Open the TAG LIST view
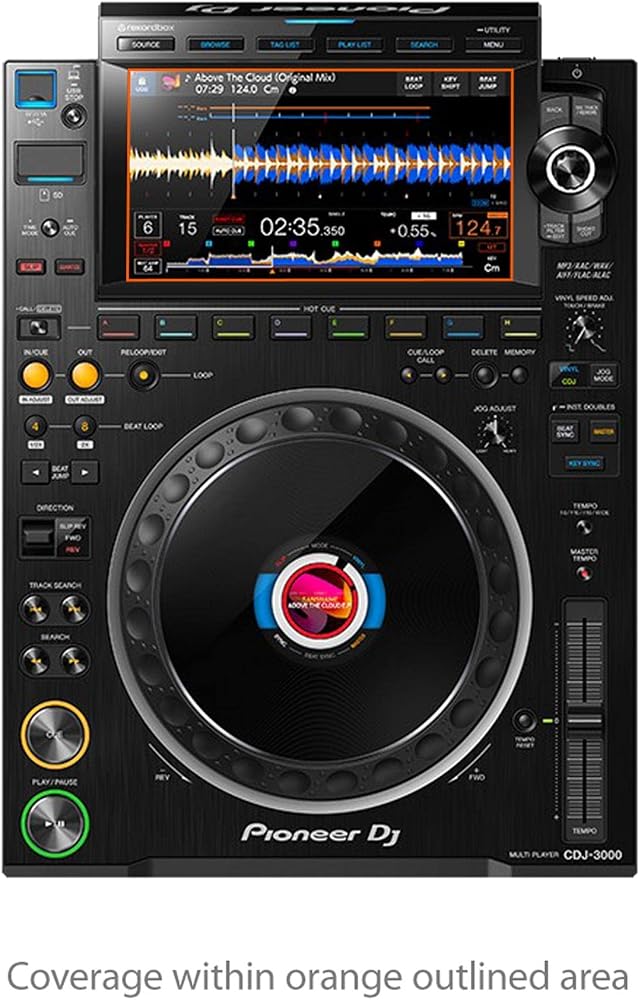 click(285, 45)
